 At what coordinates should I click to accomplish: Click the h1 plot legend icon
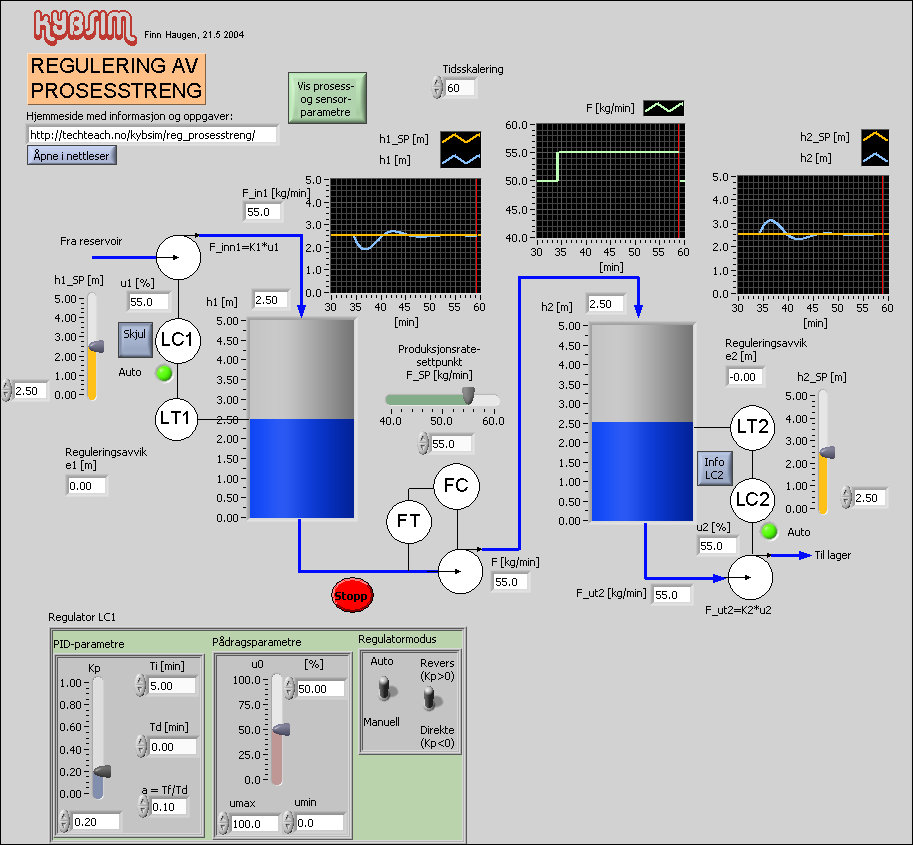[x=461, y=157]
